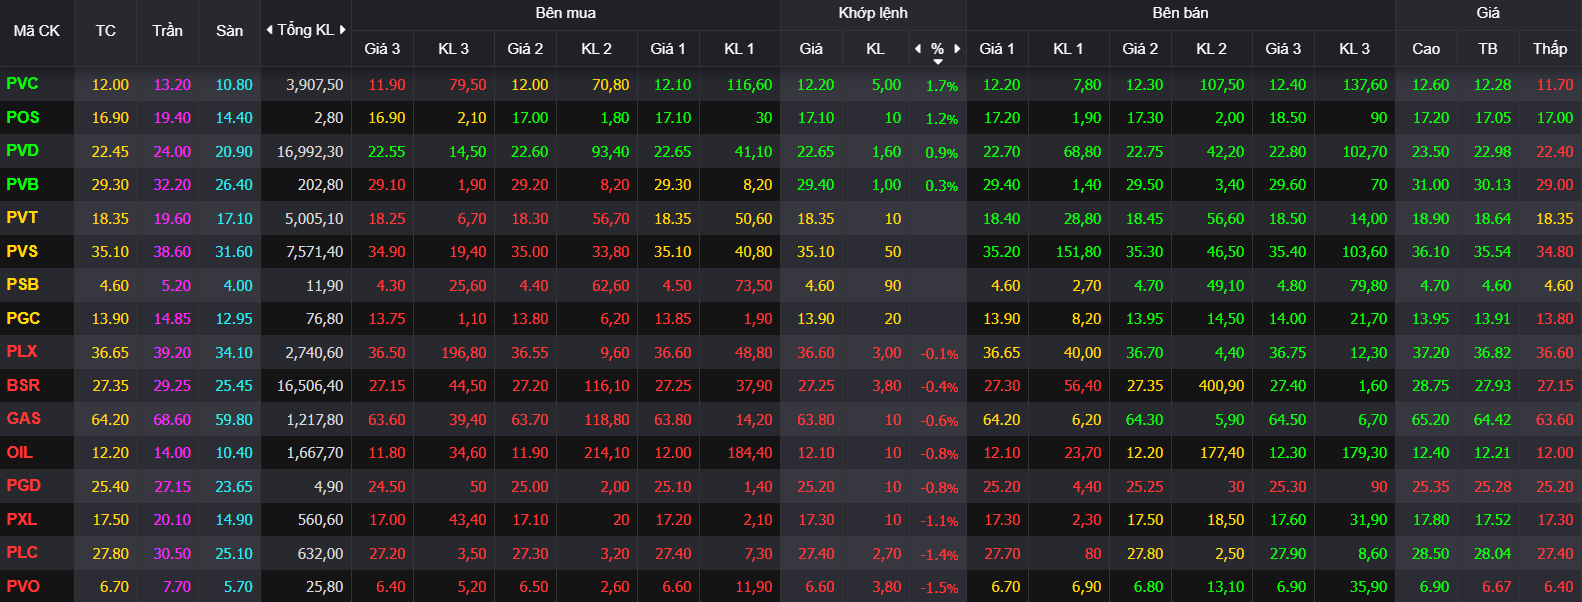The height and width of the screenshot is (602, 1582).
Task: Open stock symbol PVS
Action: coord(22,251)
